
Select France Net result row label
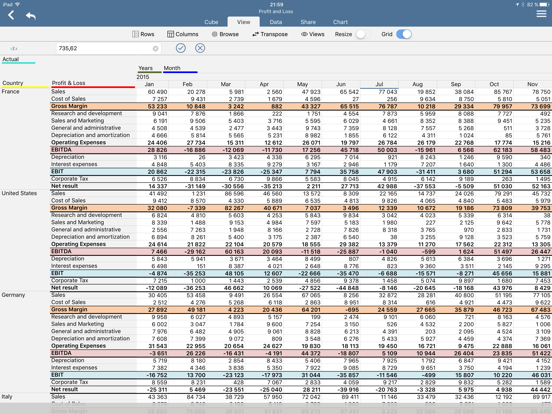tap(64, 186)
